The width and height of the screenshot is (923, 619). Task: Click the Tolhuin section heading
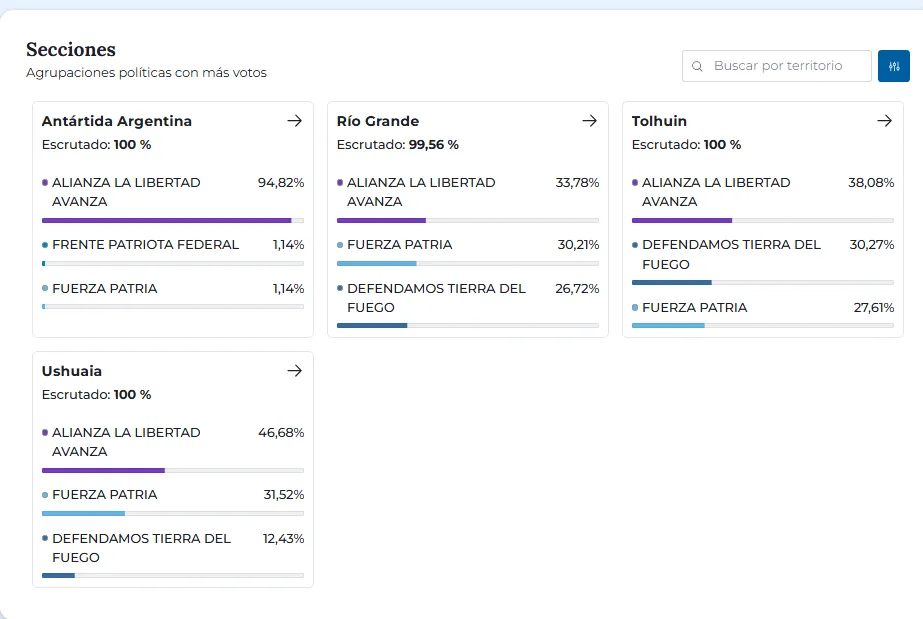coord(659,121)
